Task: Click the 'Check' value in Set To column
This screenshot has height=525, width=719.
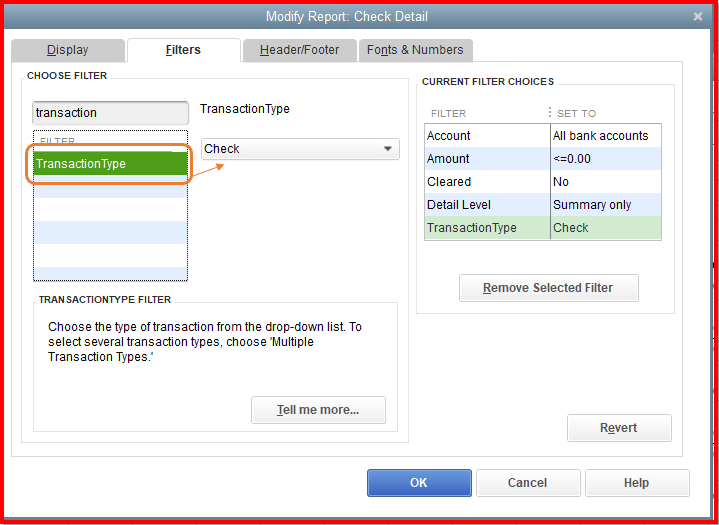Action: [x=606, y=227]
